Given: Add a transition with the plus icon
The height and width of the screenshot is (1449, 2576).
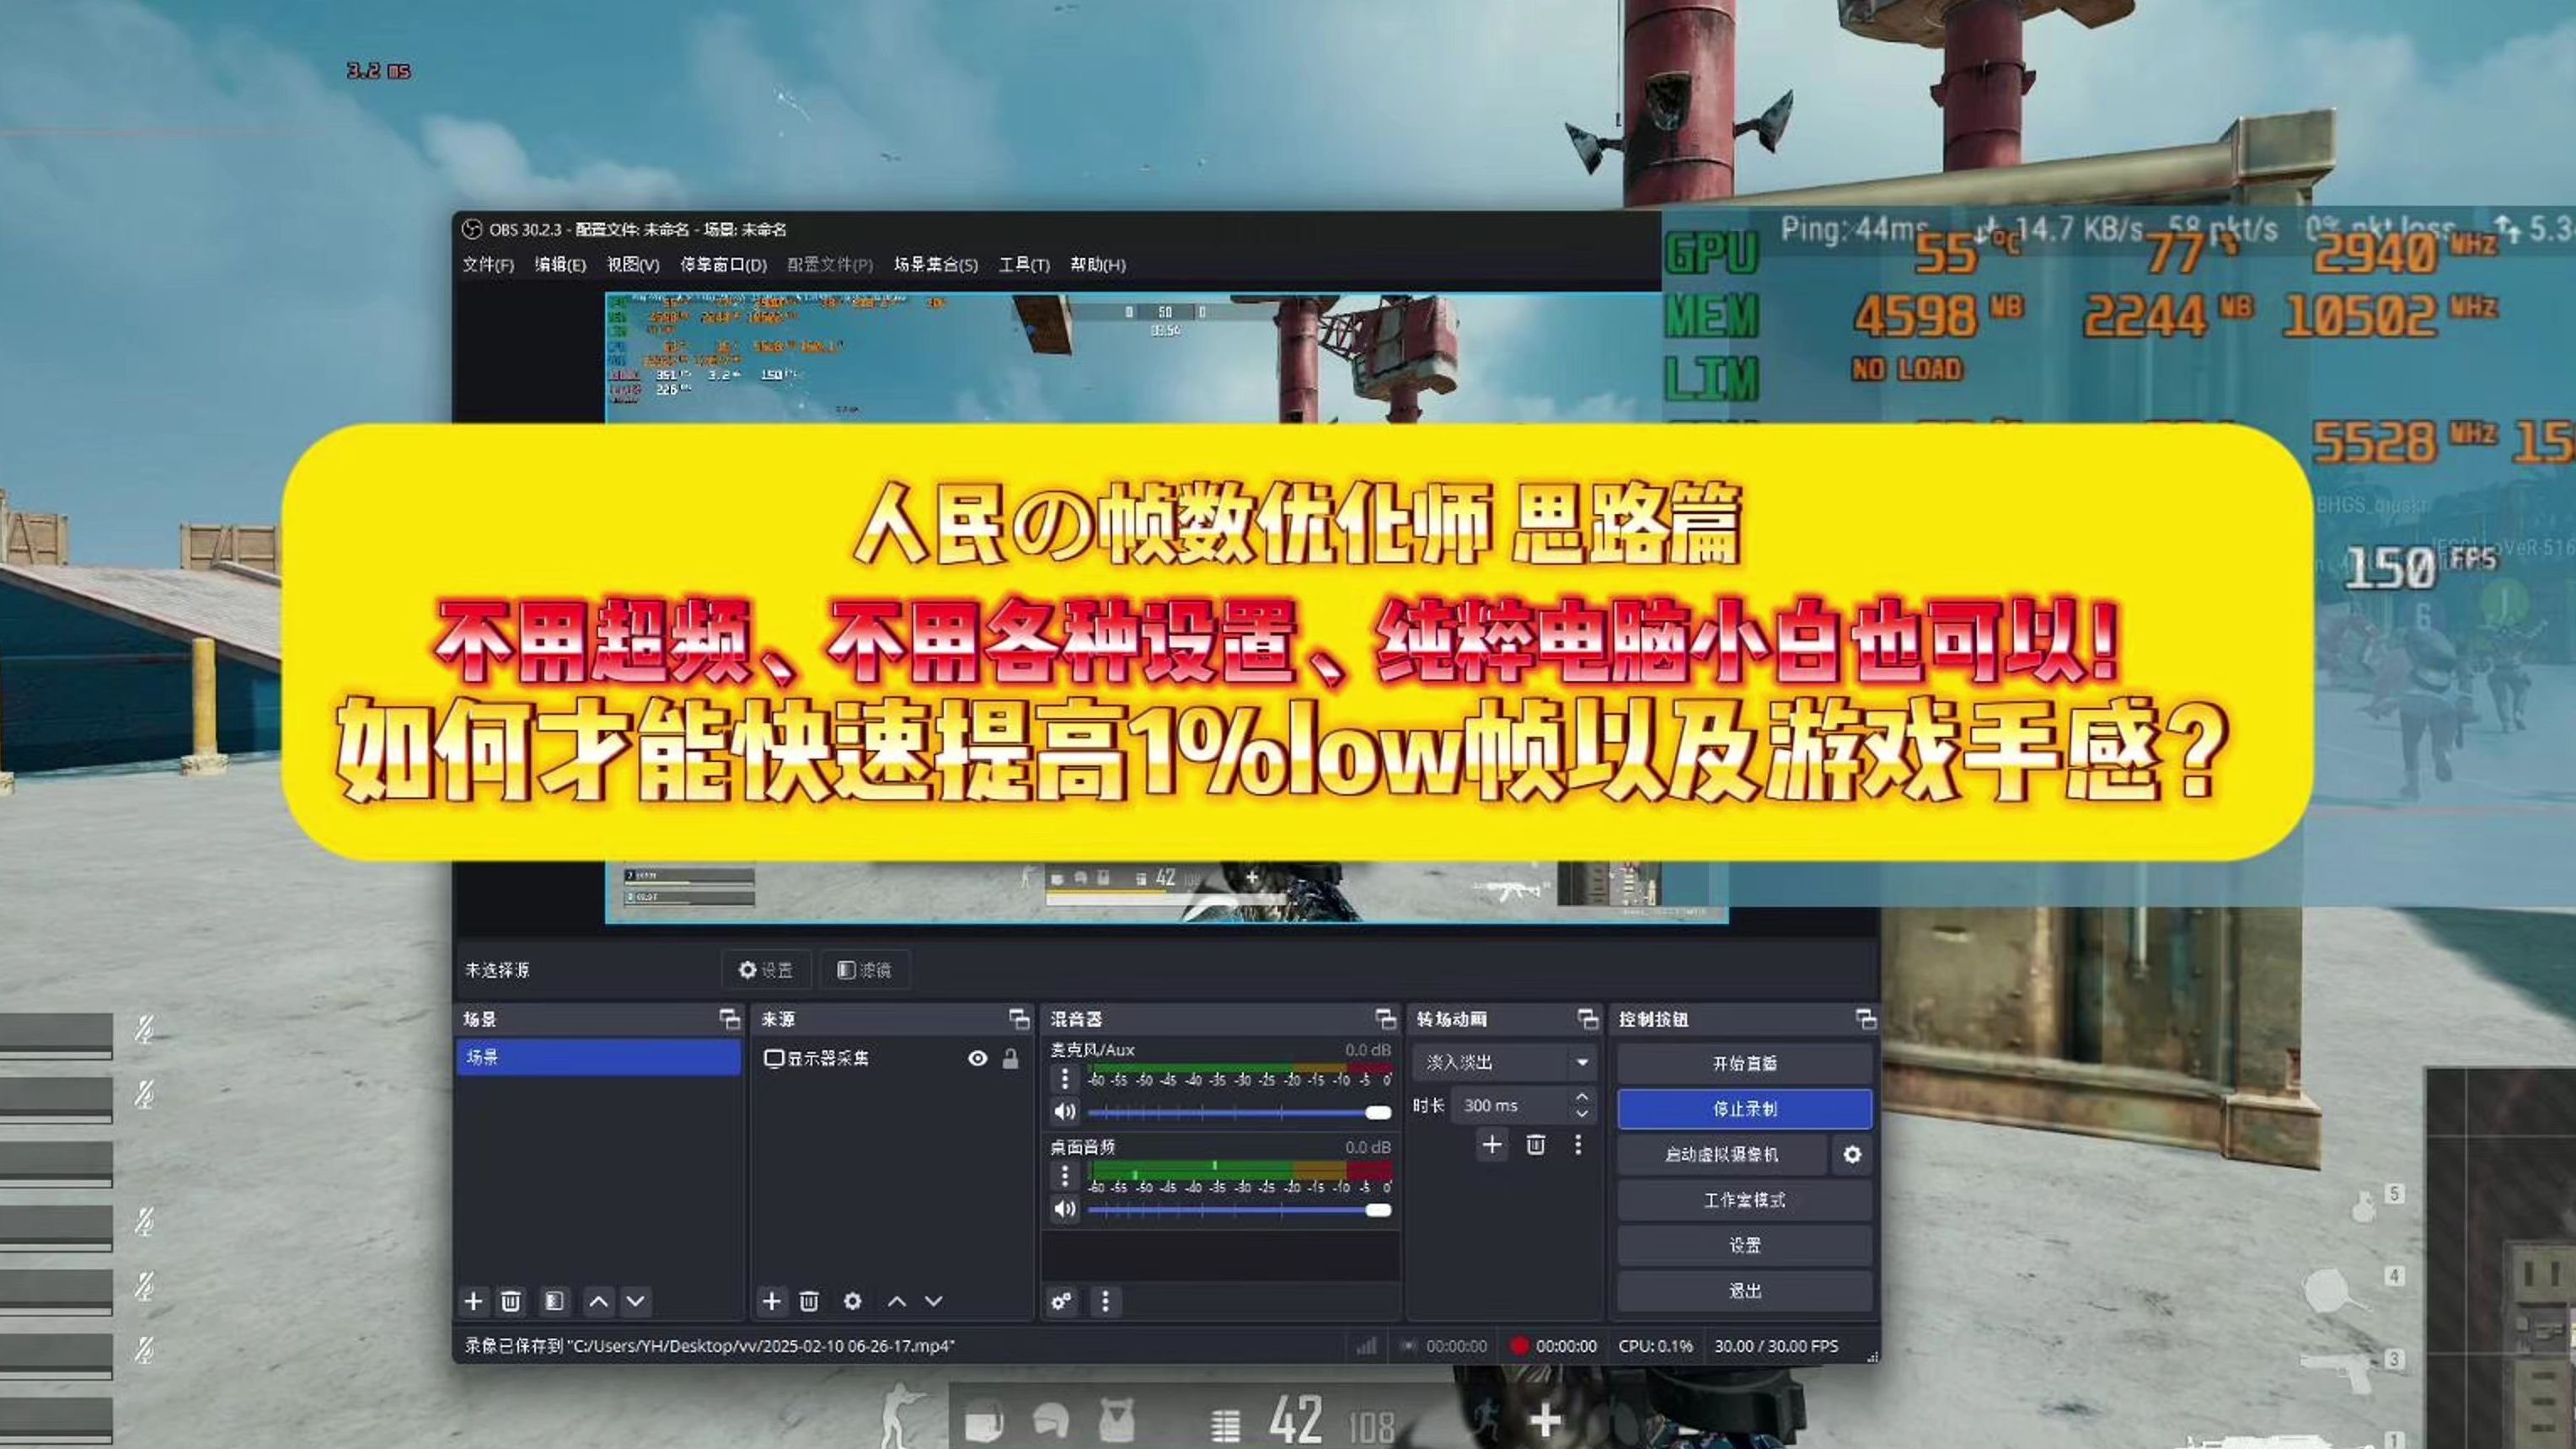Looking at the screenshot, I should [1492, 1144].
